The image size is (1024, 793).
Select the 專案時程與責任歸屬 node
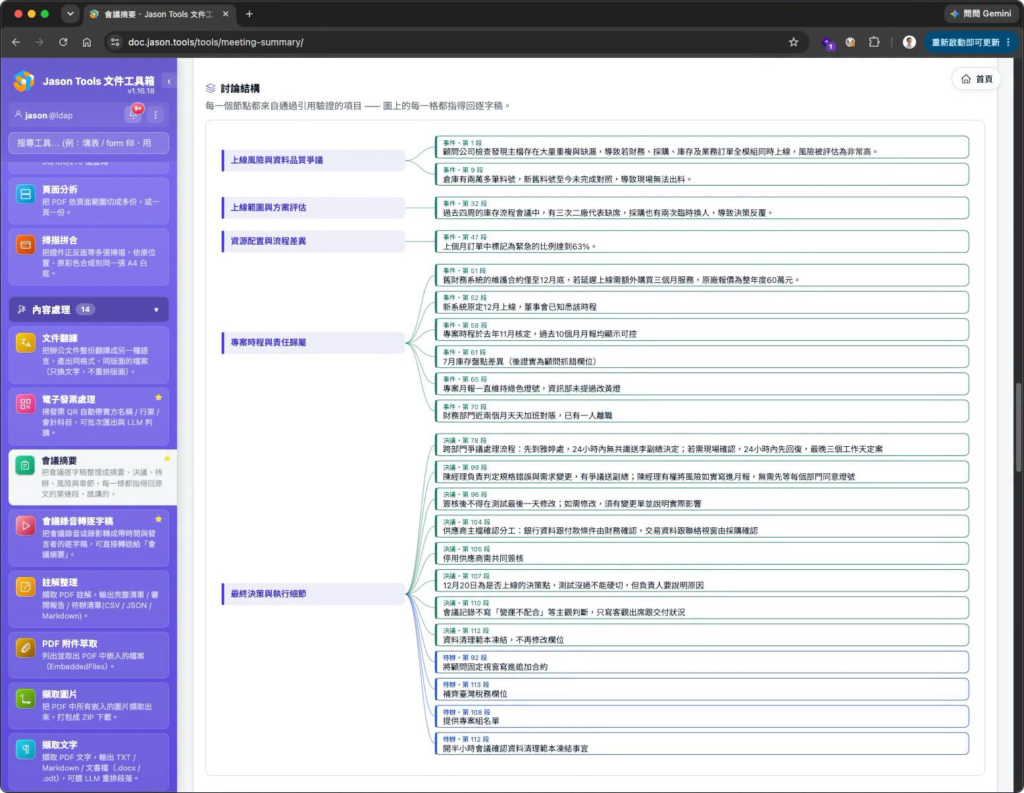tap(313, 342)
